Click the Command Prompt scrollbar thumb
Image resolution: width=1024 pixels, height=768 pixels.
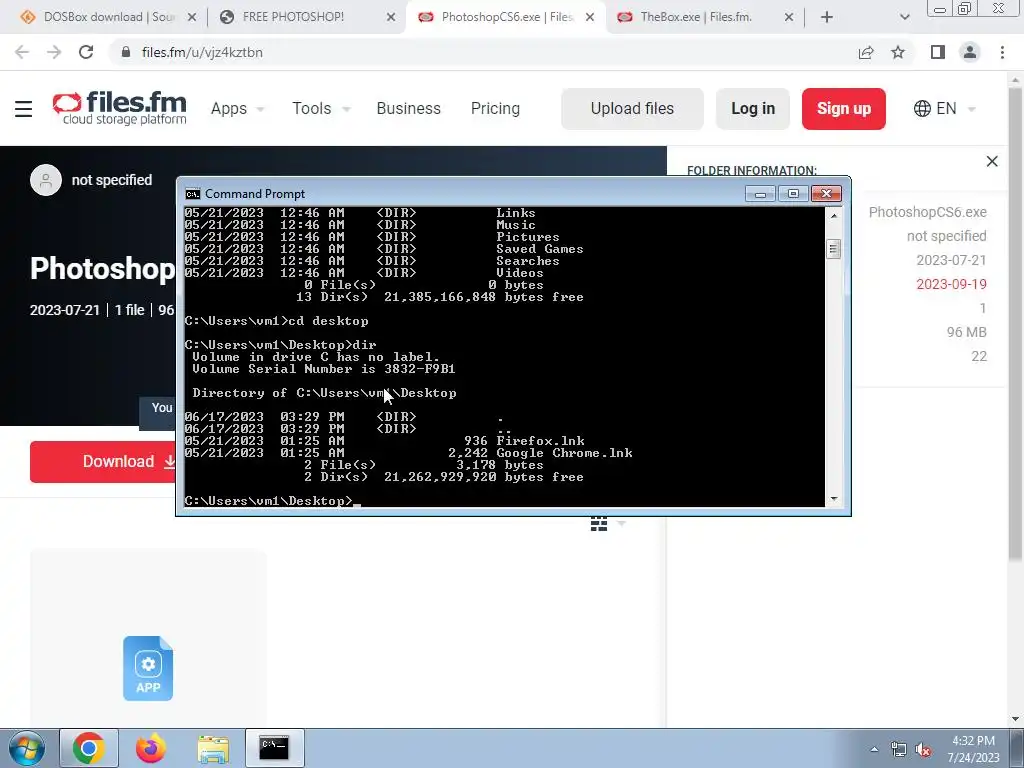point(833,249)
